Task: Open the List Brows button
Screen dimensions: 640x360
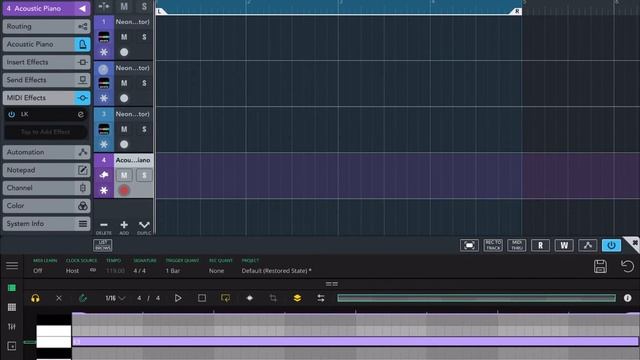Action: coord(103,245)
